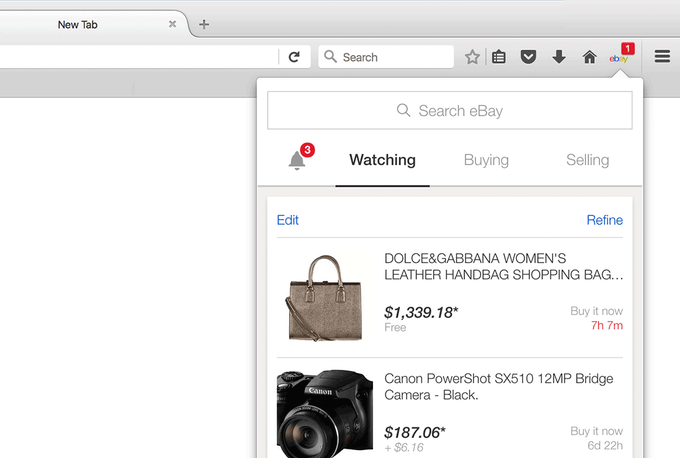Click the + $6.16 shipping cost
The image size is (680, 458).
click(x=404, y=448)
